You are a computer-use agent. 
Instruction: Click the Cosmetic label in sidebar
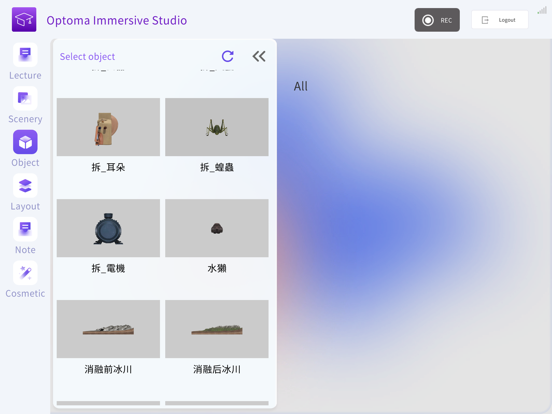(x=25, y=294)
